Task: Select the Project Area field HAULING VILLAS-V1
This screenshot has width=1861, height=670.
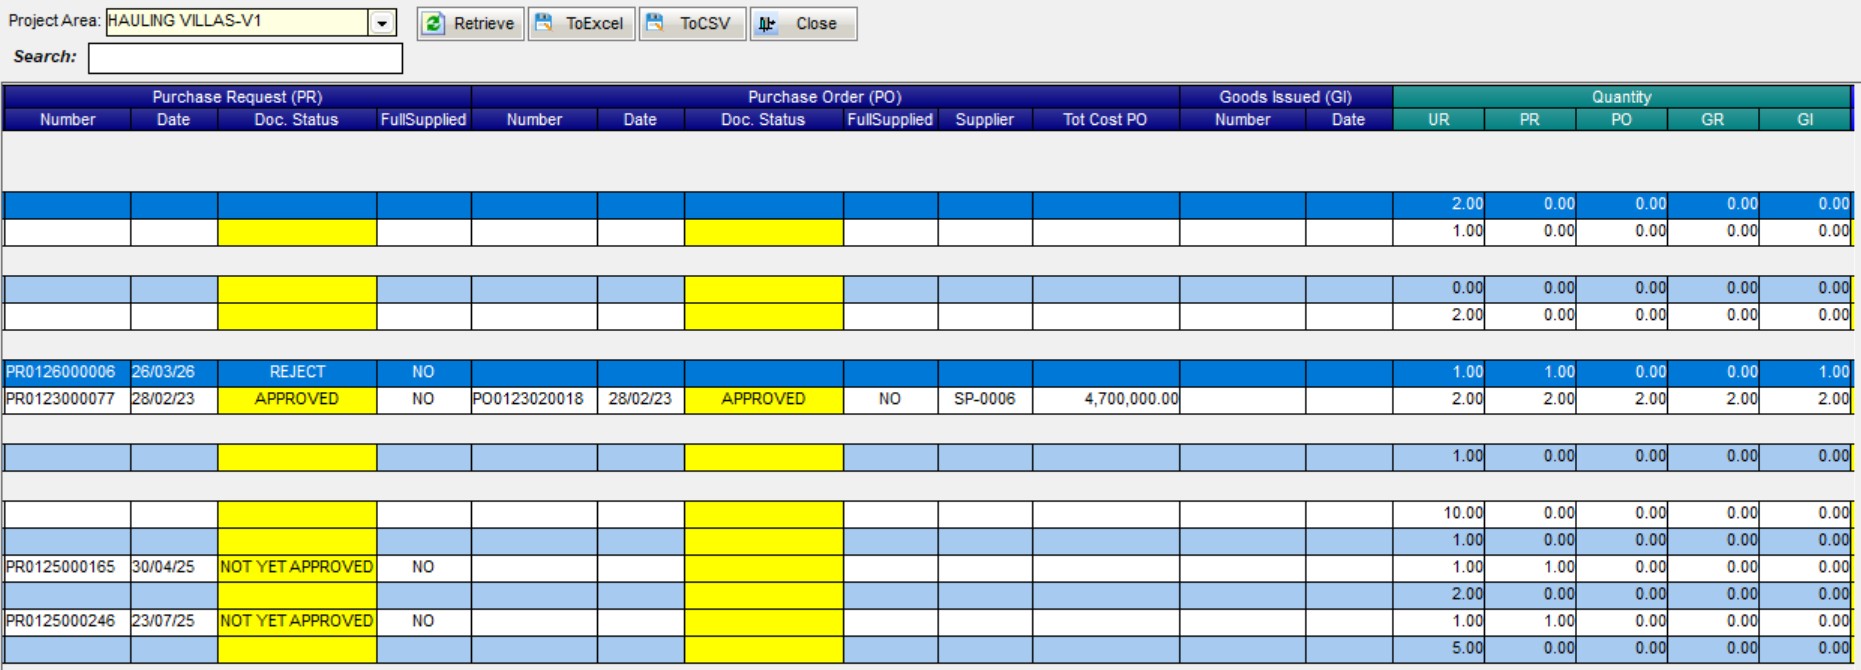Action: (x=237, y=22)
